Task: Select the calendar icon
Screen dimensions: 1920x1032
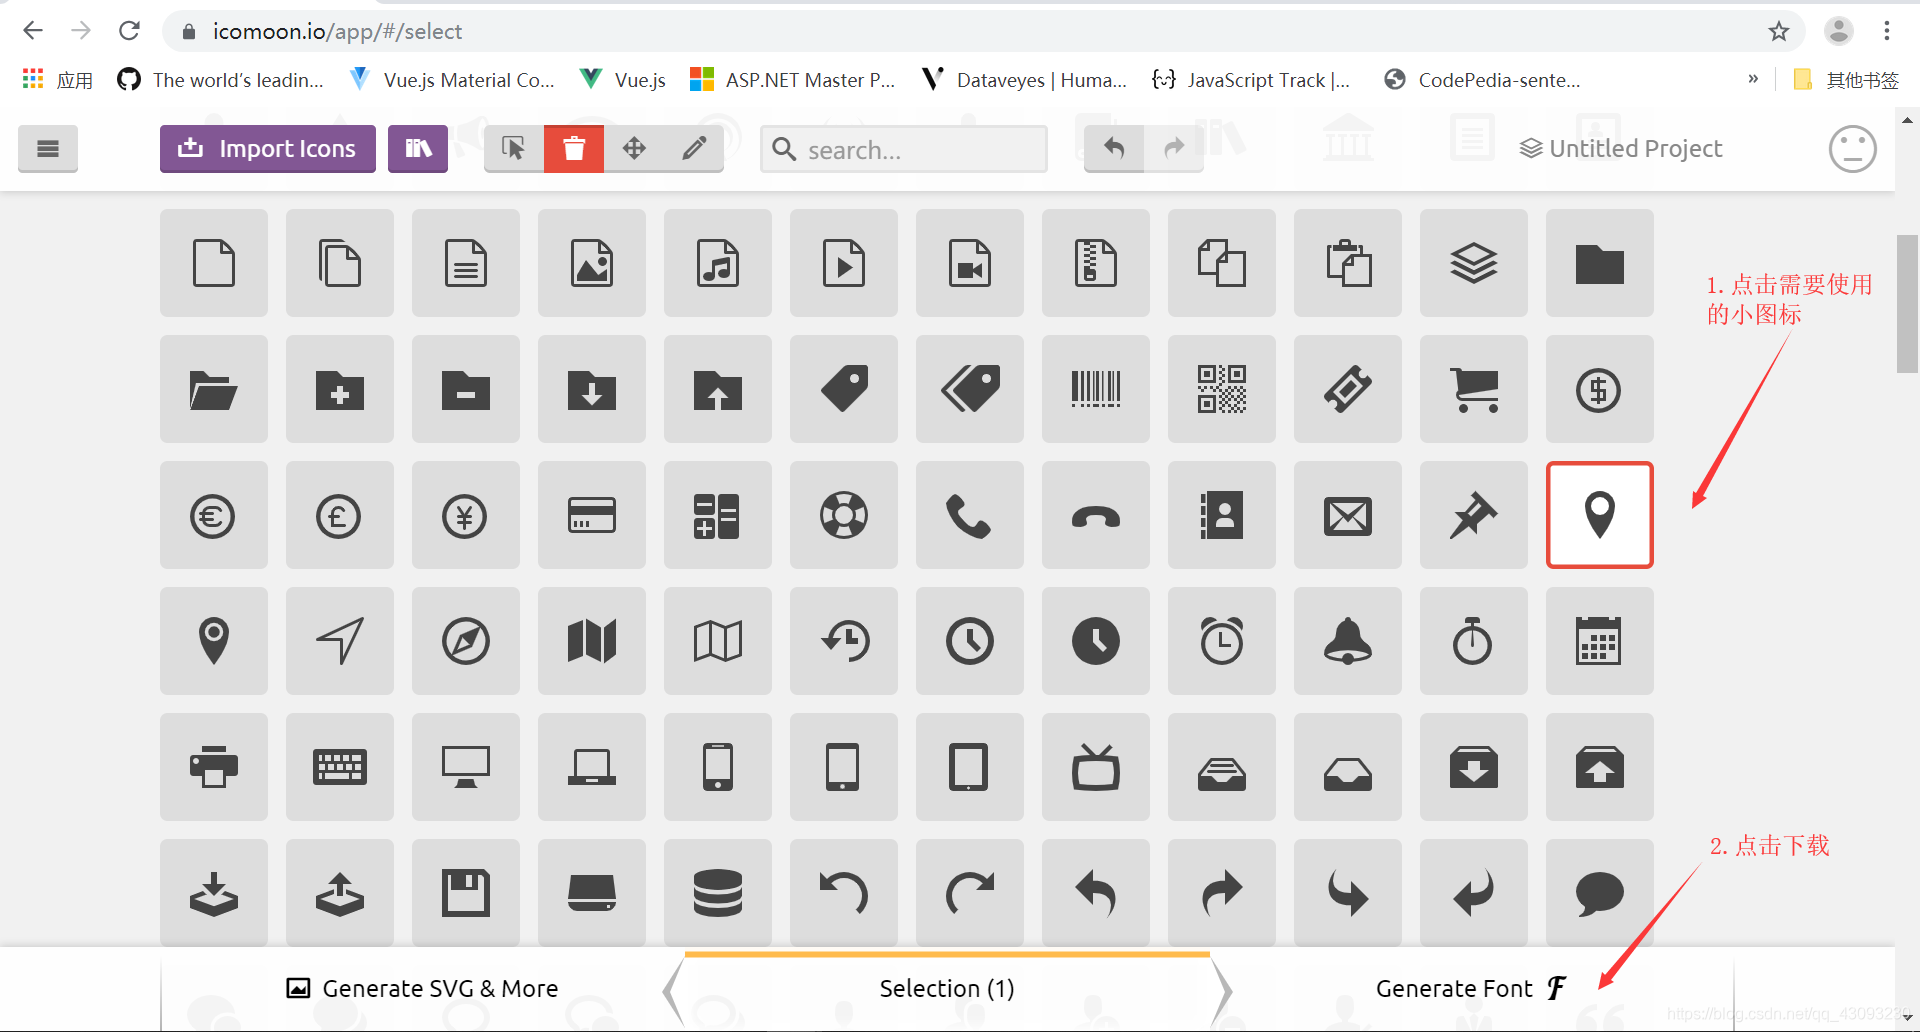Action: pos(1600,641)
